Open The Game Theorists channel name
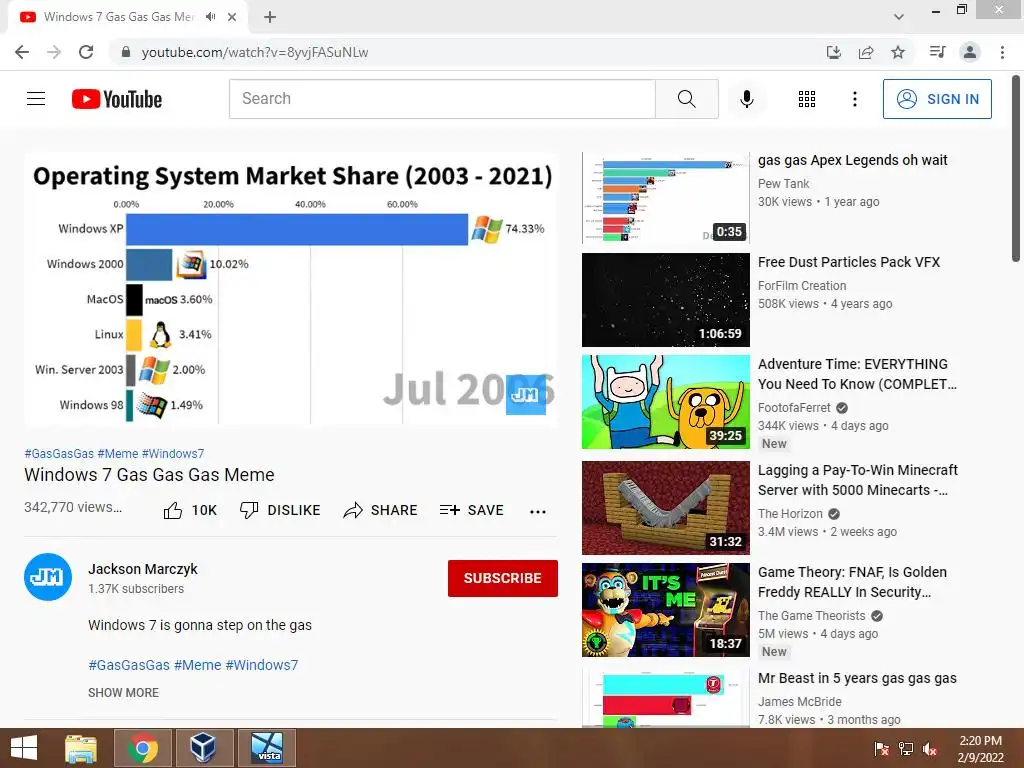 [811, 615]
